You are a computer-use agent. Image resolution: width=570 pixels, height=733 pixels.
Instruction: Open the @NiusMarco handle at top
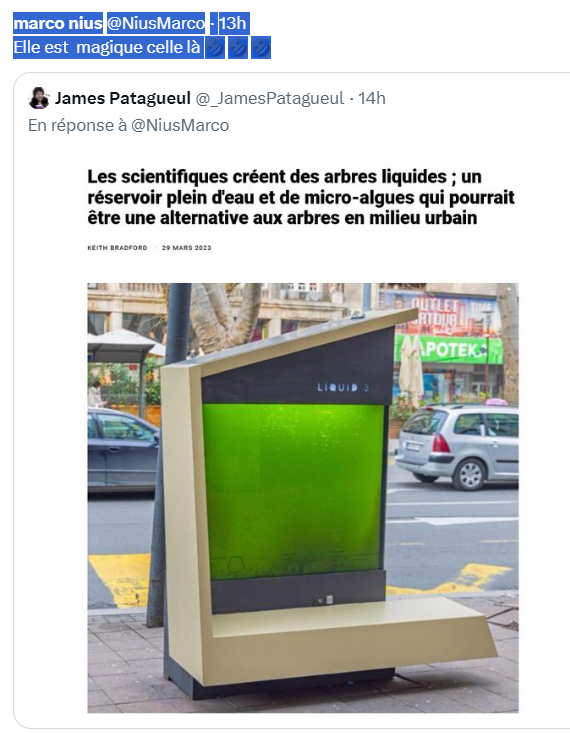(x=156, y=23)
